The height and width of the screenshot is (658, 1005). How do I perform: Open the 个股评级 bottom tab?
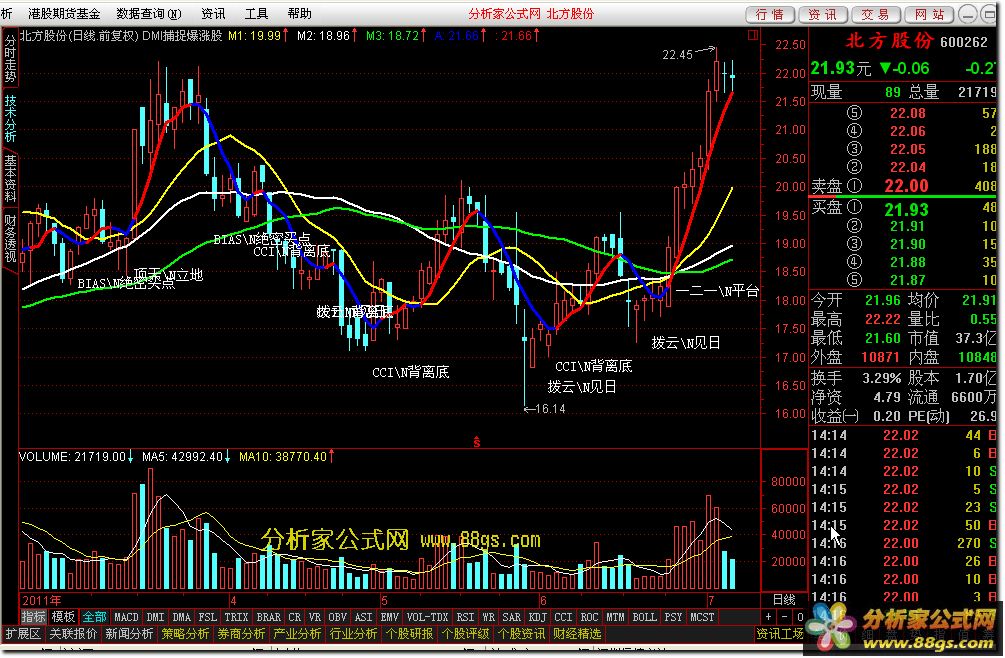[466, 634]
